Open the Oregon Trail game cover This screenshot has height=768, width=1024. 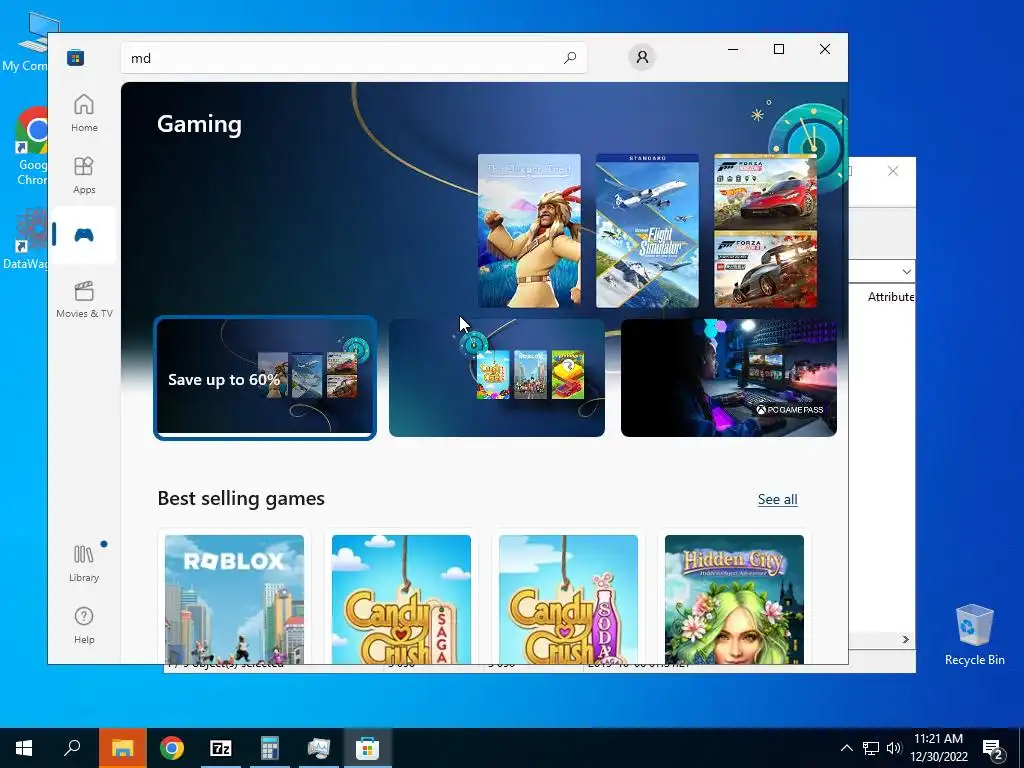[x=529, y=231]
